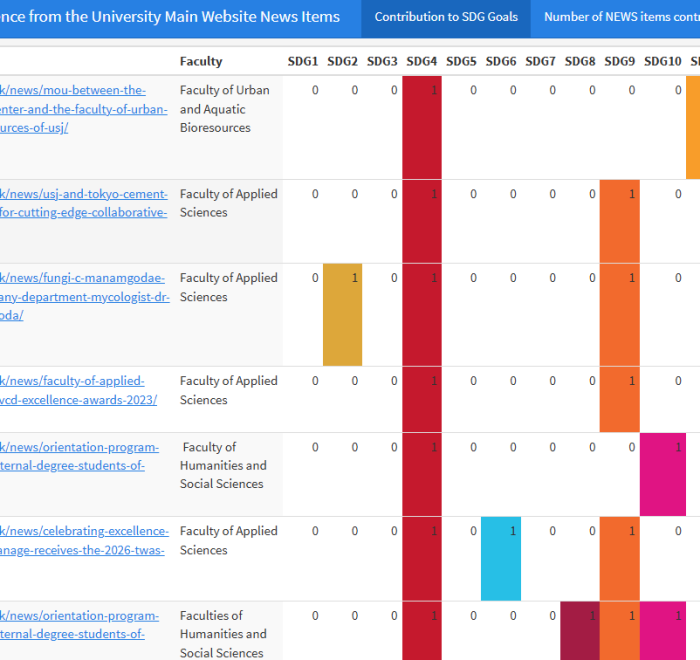700x660 pixels.
Task: Click the dashboard title in header bar
Action: coord(170,17)
